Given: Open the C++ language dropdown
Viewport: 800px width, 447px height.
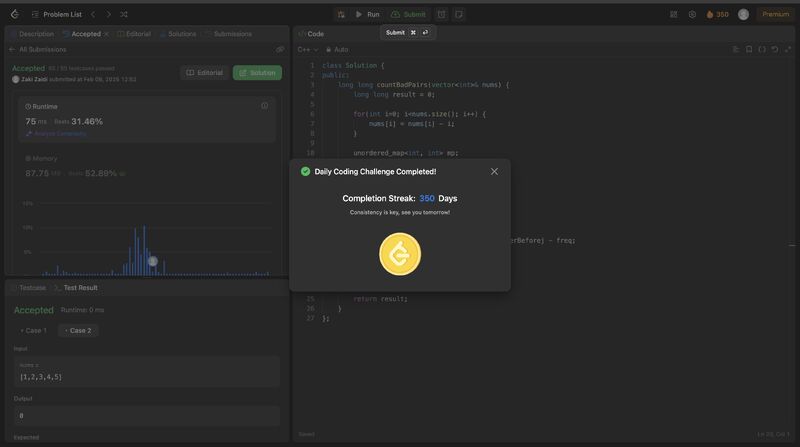Looking at the screenshot, I should pos(308,49).
